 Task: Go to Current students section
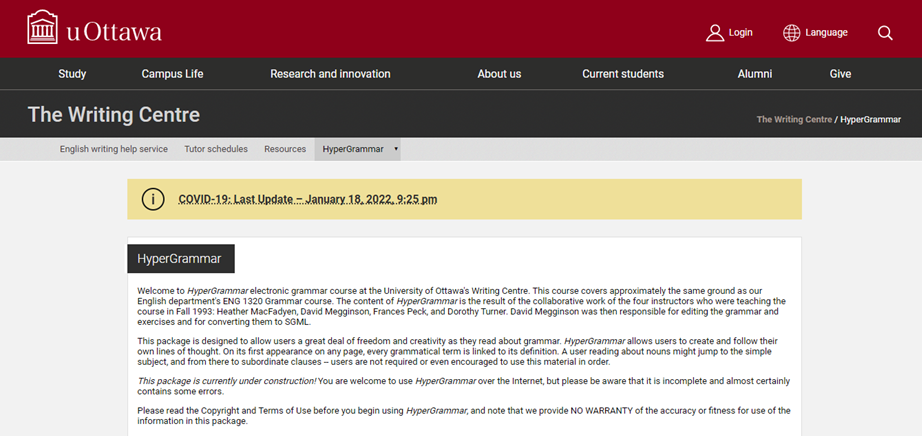pos(623,74)
